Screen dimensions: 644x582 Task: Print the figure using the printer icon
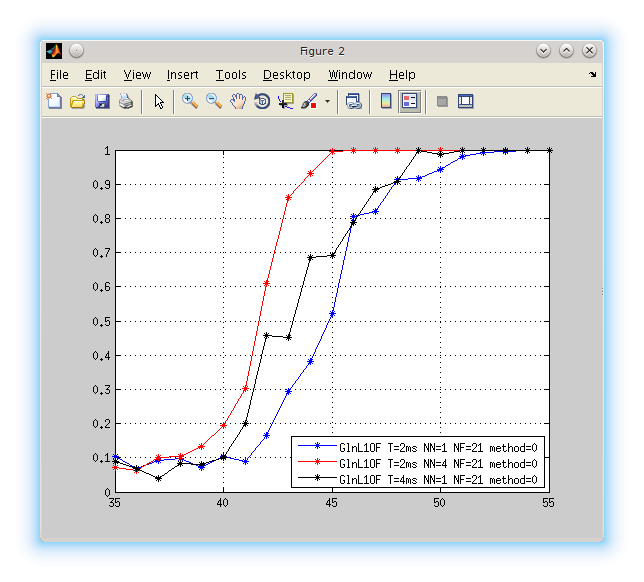coord(126,101)
